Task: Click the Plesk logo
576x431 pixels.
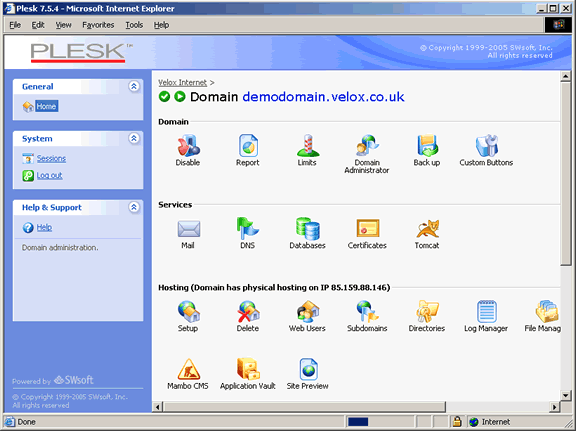Action: [81, 52]
